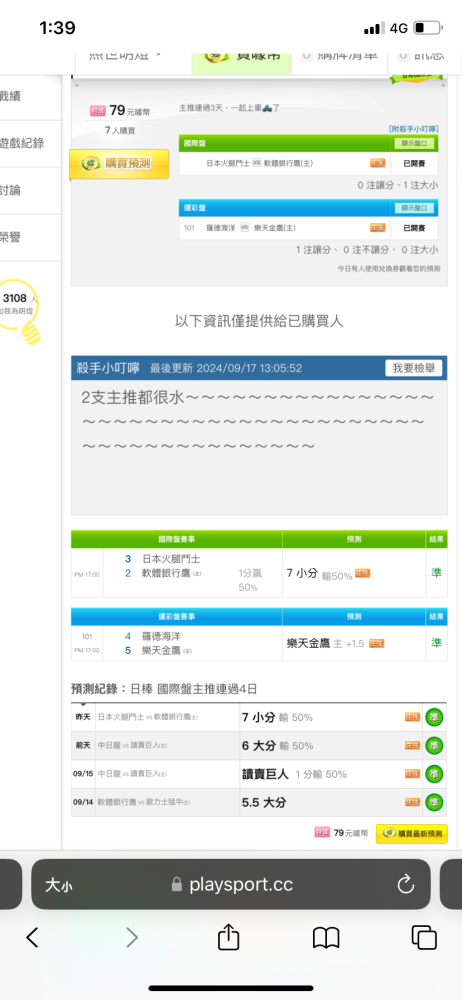Click green 準 badge in 前天 row
Image resolution: width=462 pixels, height=1000 pixels.
(434, 745)
